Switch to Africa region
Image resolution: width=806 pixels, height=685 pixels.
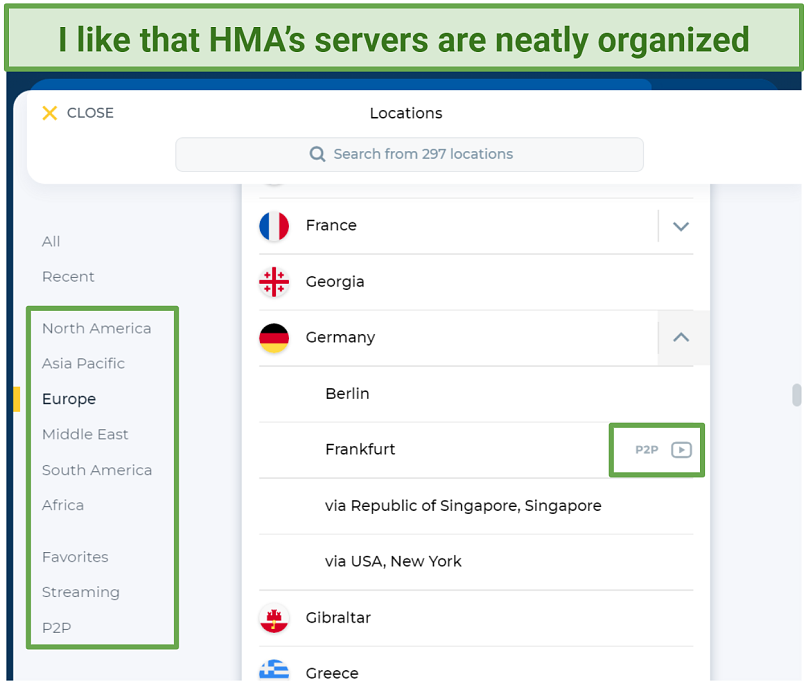(63, 506)
